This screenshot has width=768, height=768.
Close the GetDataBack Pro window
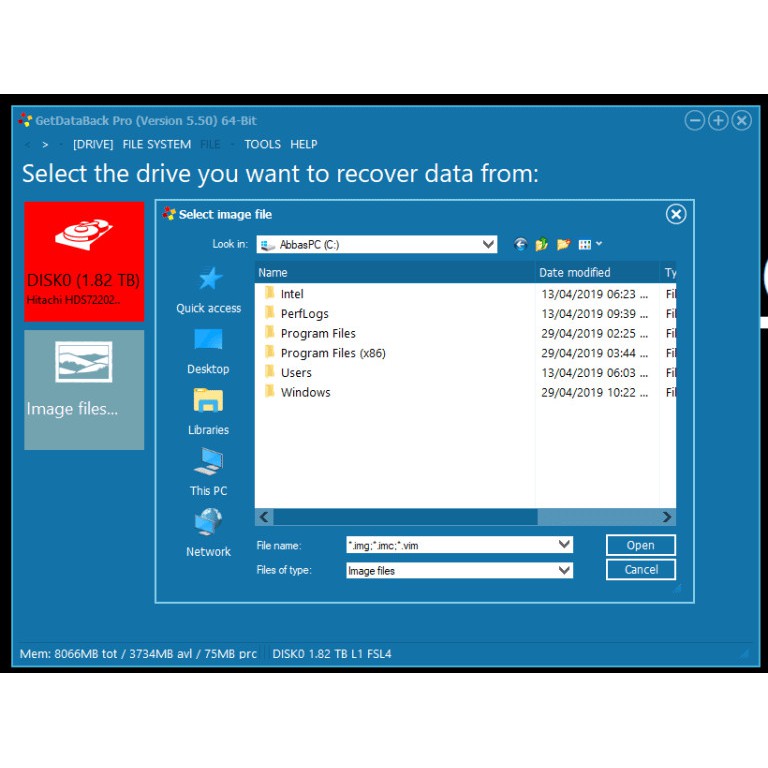pyautogui.click(x=742, y=120)
